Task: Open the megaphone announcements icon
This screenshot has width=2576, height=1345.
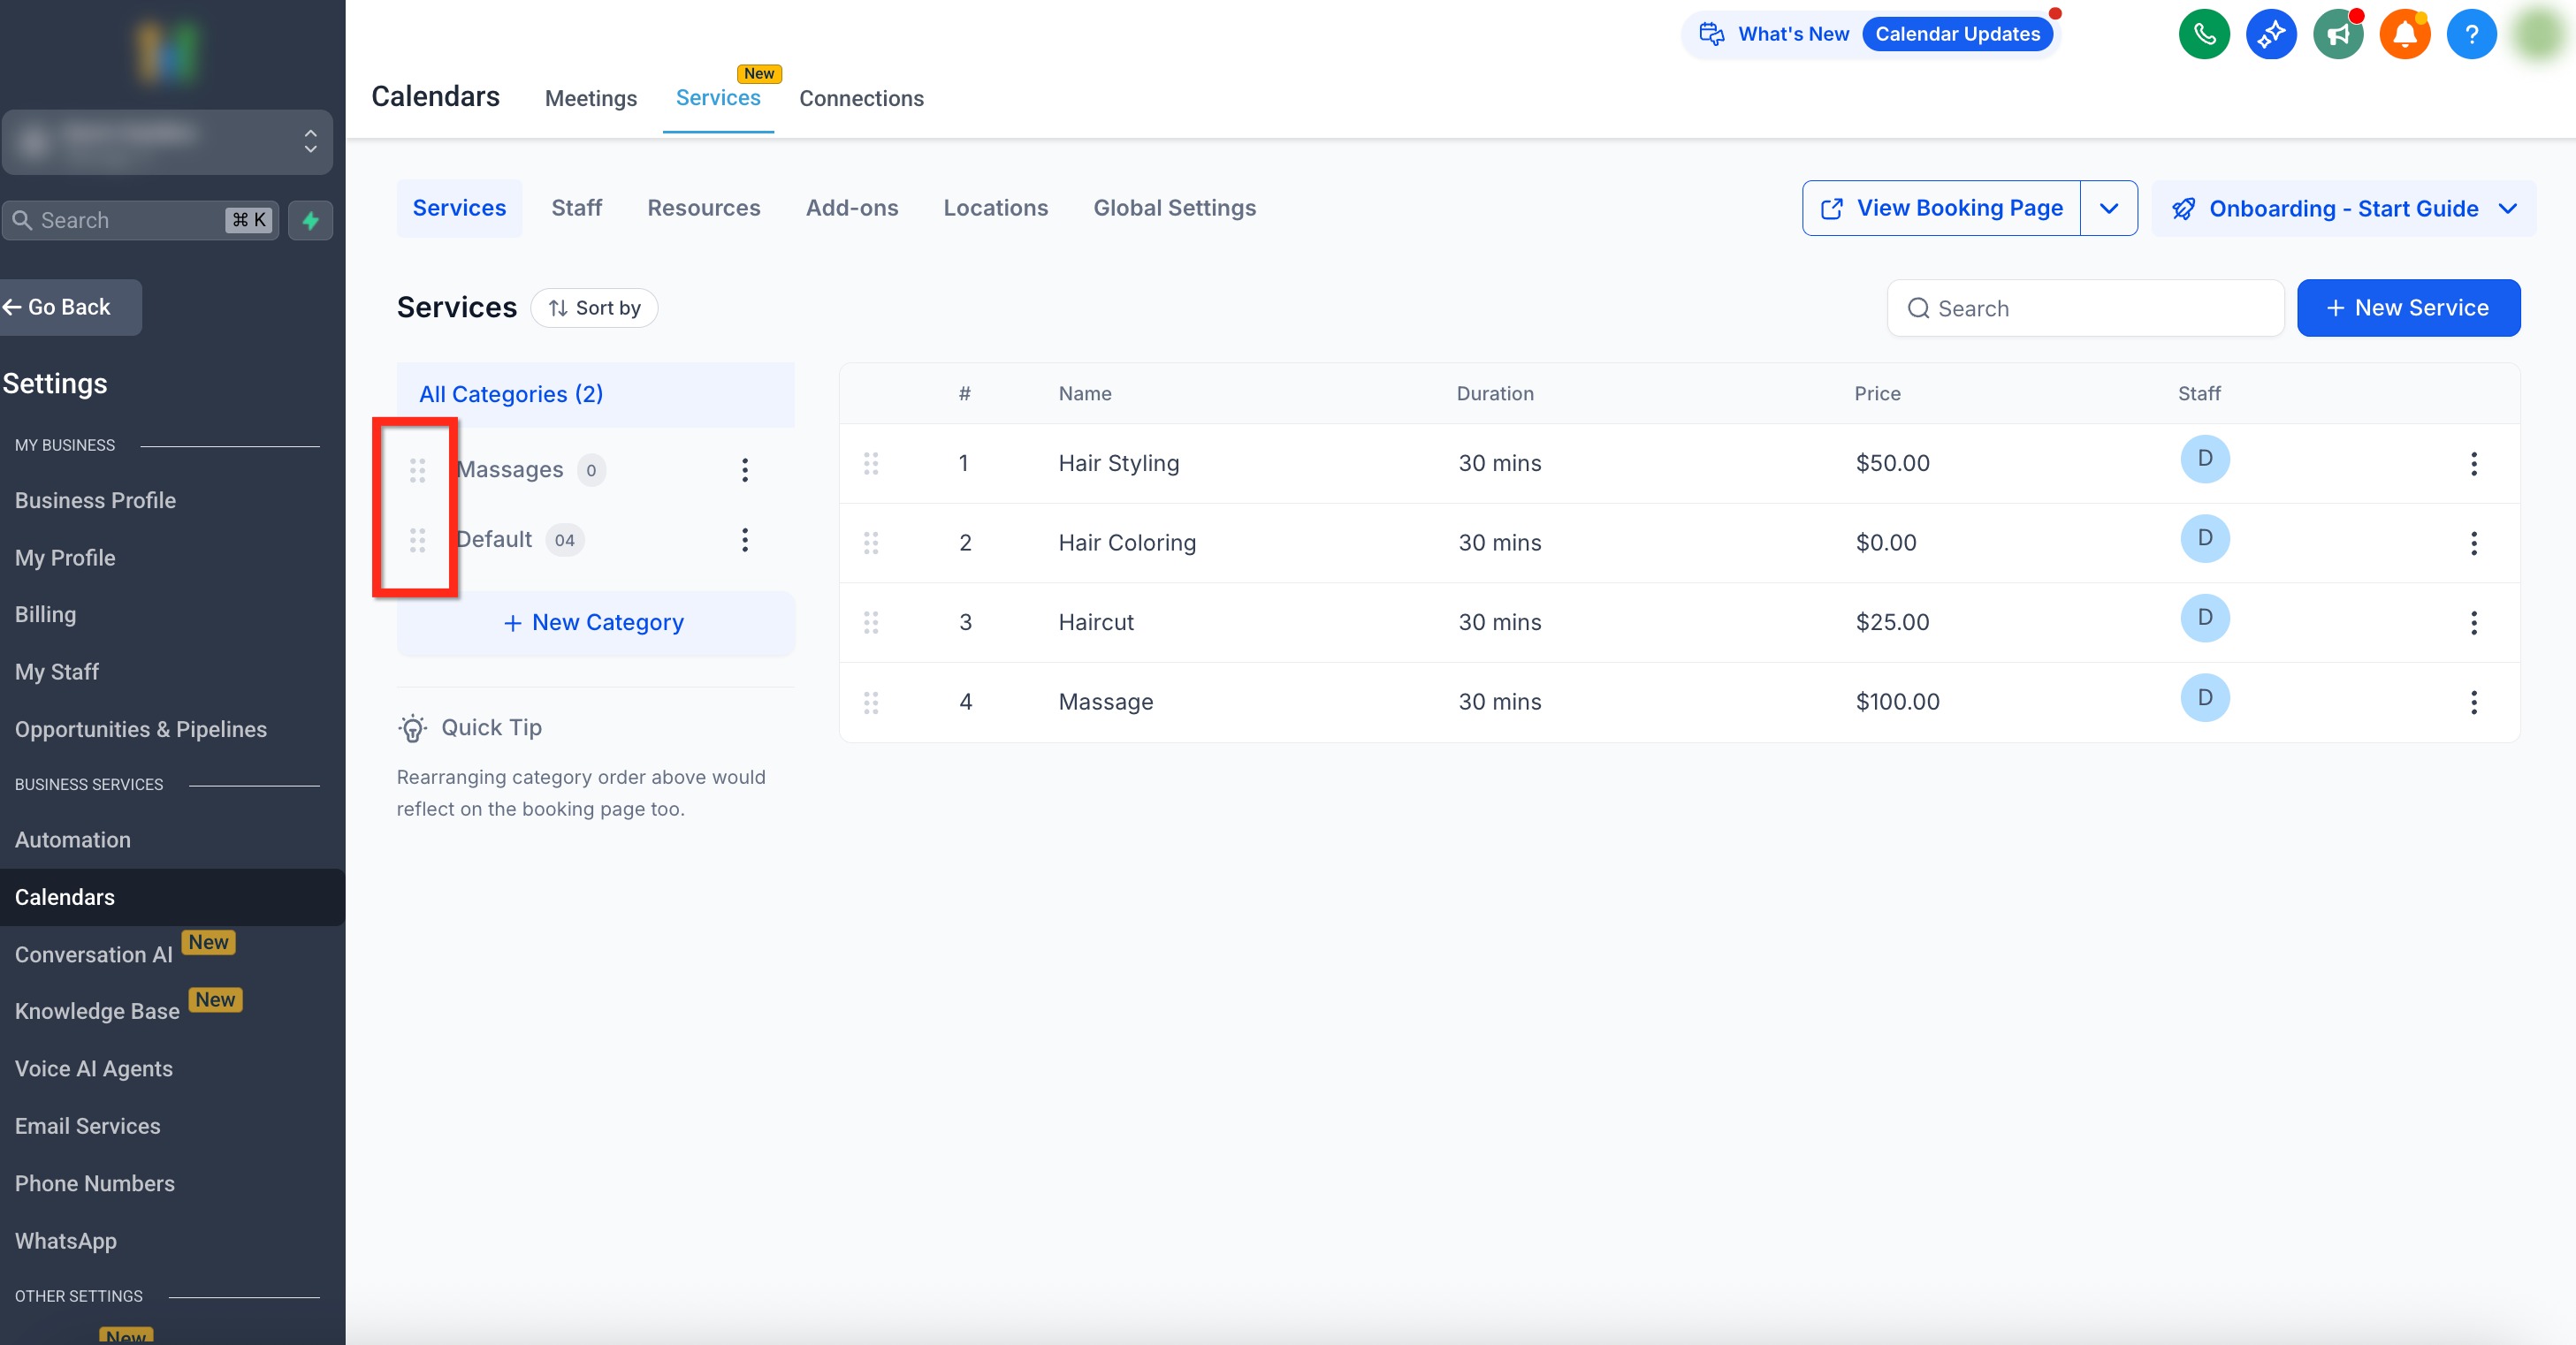Action: tap(2337, 35)
